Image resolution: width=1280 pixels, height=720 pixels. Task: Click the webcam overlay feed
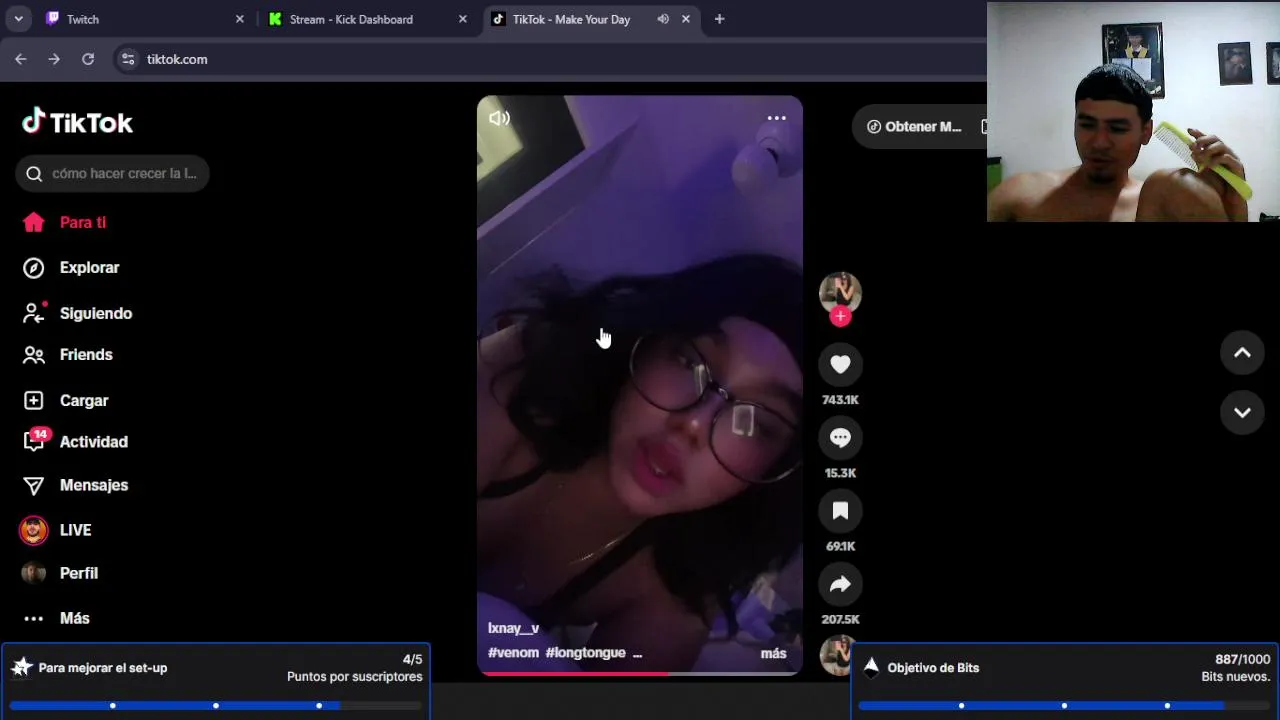pyautogui.click(x=1133, y=112)
